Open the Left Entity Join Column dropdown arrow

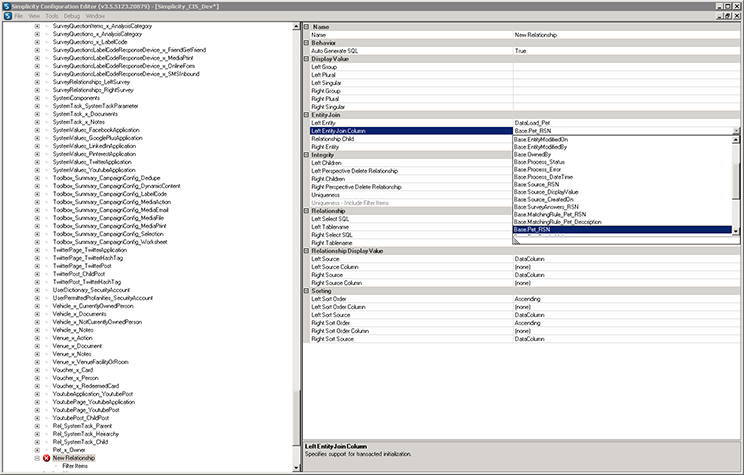click(736, 131)
